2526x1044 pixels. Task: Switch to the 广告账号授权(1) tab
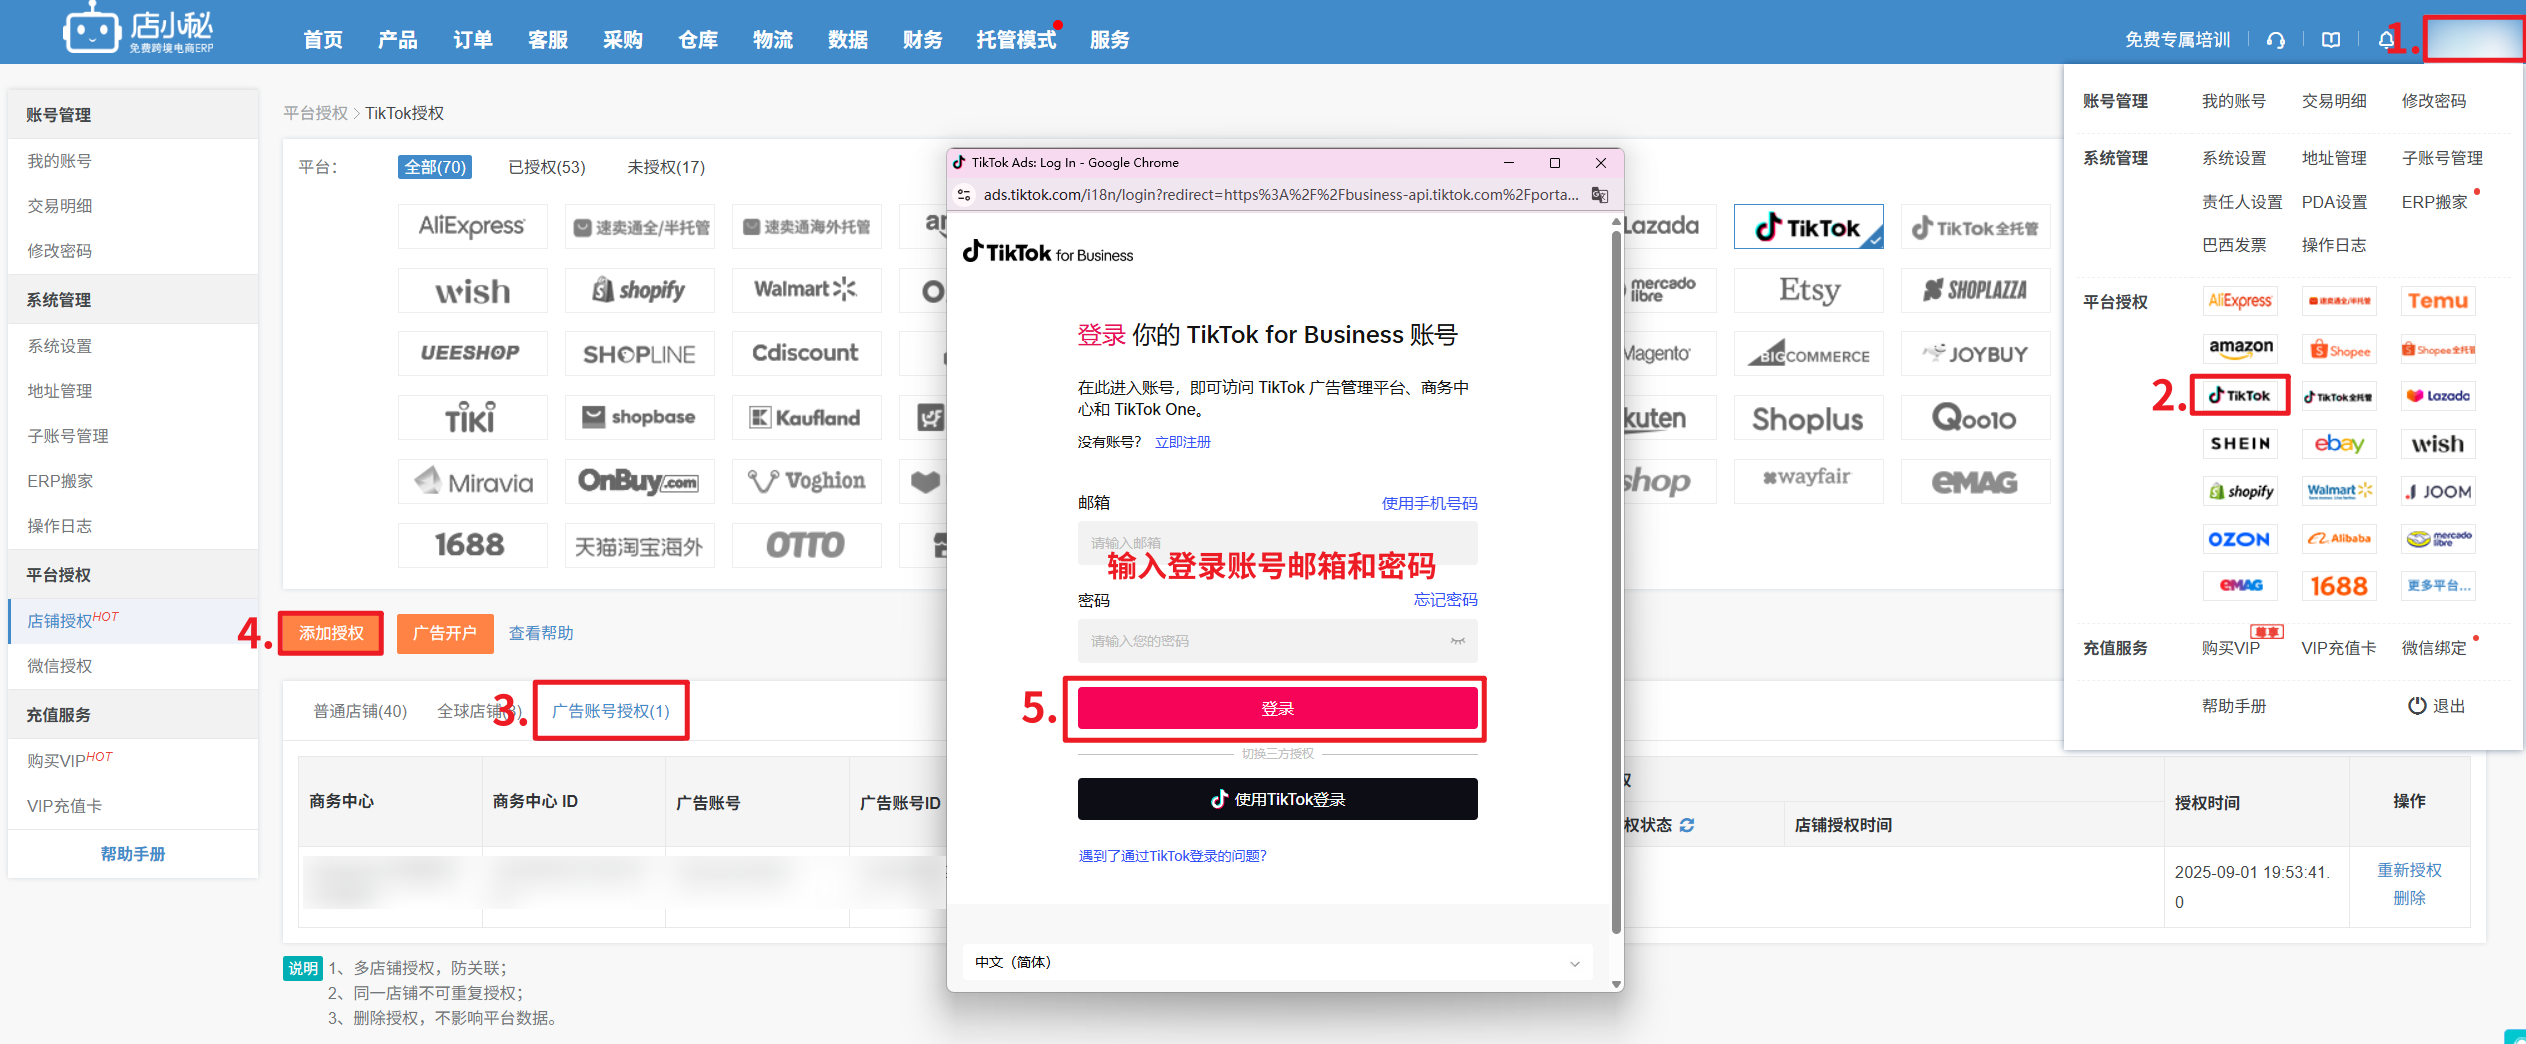point(611,711)
